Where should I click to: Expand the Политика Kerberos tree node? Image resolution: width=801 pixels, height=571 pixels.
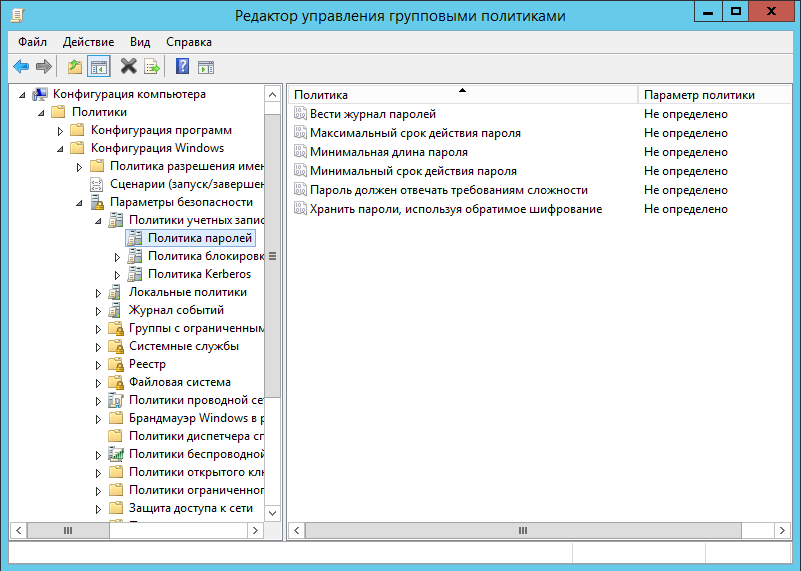(117, 275)
